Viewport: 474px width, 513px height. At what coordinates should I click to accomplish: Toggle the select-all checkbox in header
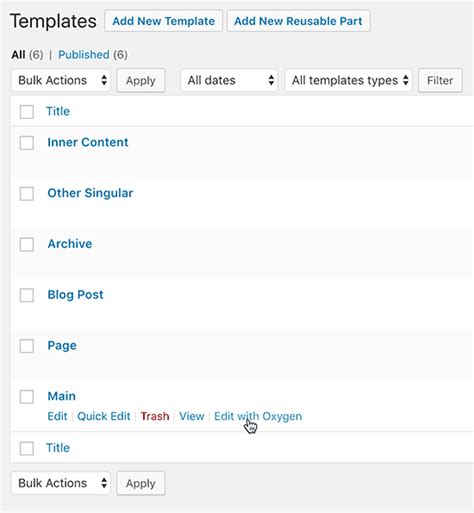tap(27, 112)
